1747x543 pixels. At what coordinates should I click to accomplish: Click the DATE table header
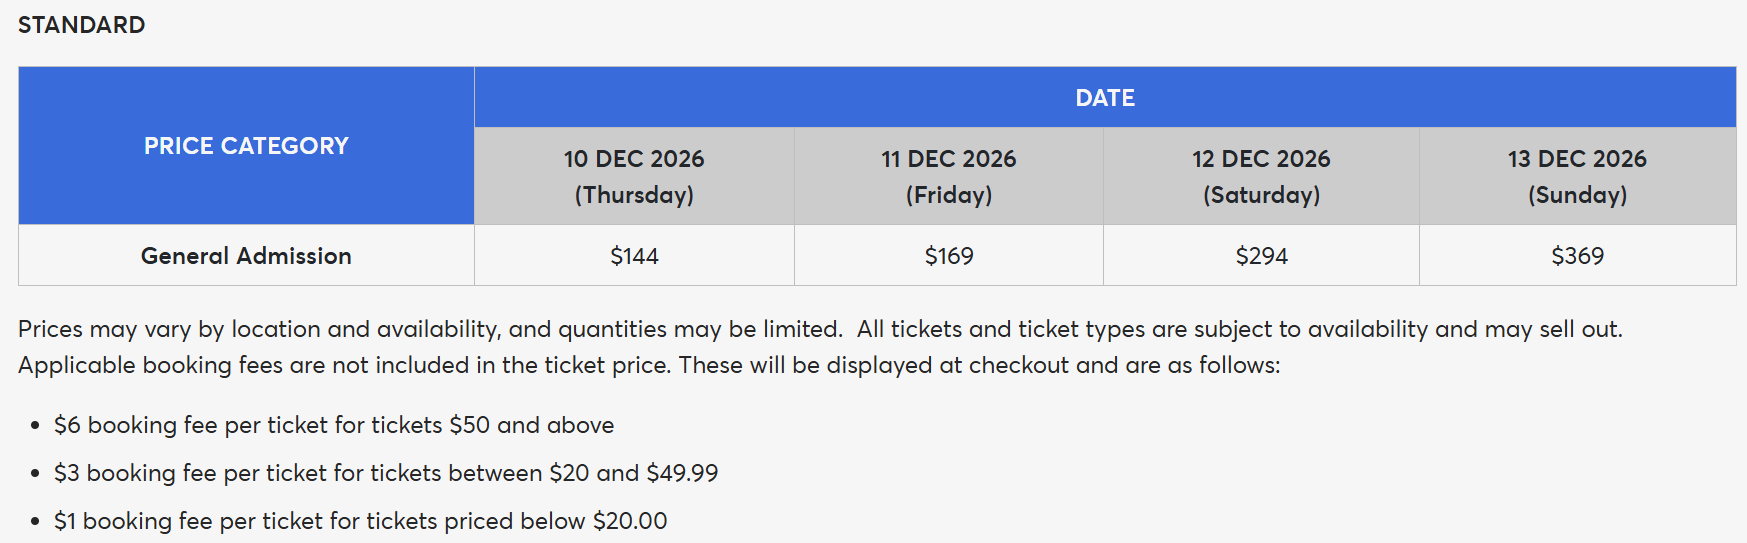tap(1105, 98)
